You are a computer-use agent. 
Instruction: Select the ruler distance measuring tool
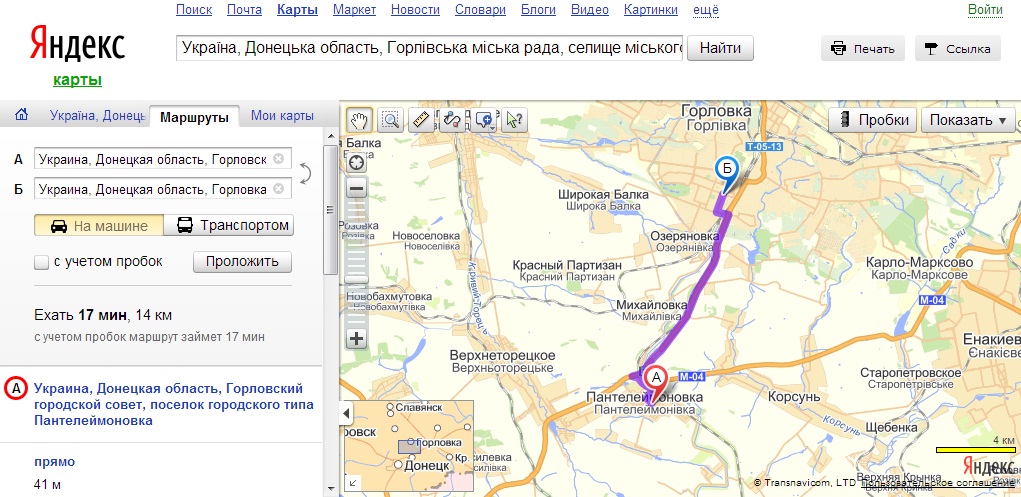pyautogui.click(x=421, y=120)
